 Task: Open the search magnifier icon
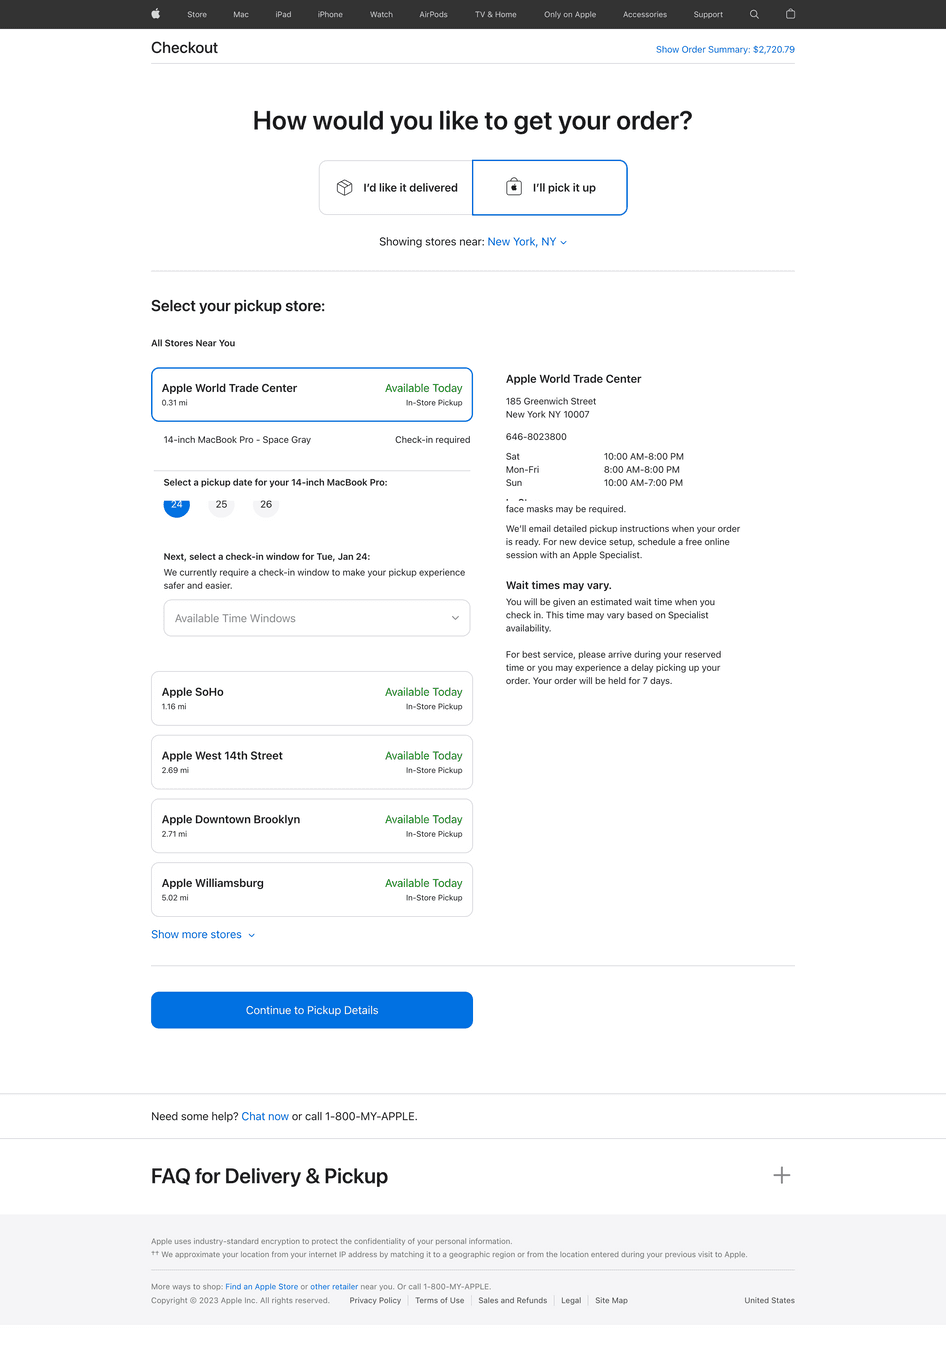point(754,14)
